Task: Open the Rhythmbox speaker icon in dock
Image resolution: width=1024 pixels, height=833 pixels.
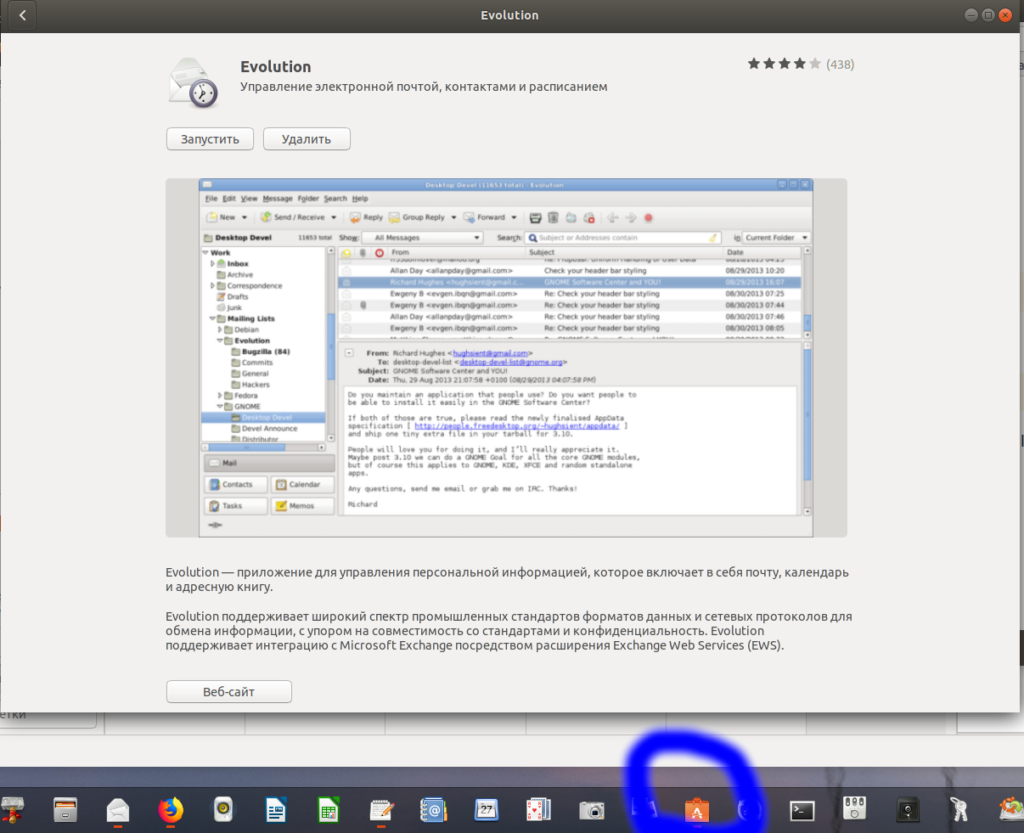Action: point(223,810)
